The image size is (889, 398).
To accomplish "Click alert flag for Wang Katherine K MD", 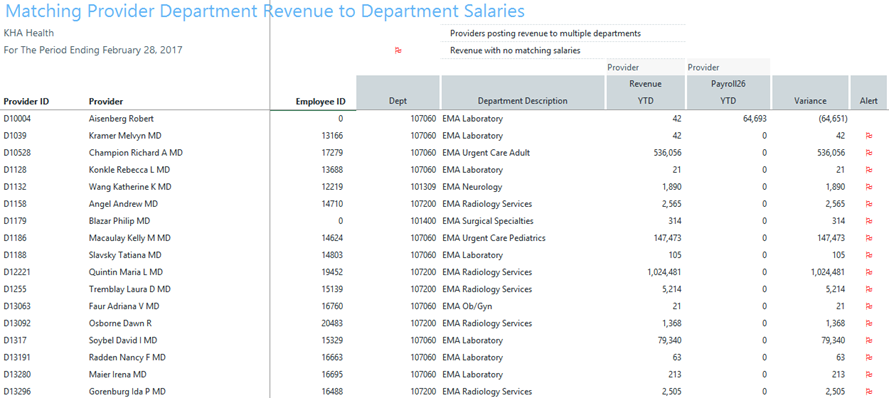I will coord(868,187).
